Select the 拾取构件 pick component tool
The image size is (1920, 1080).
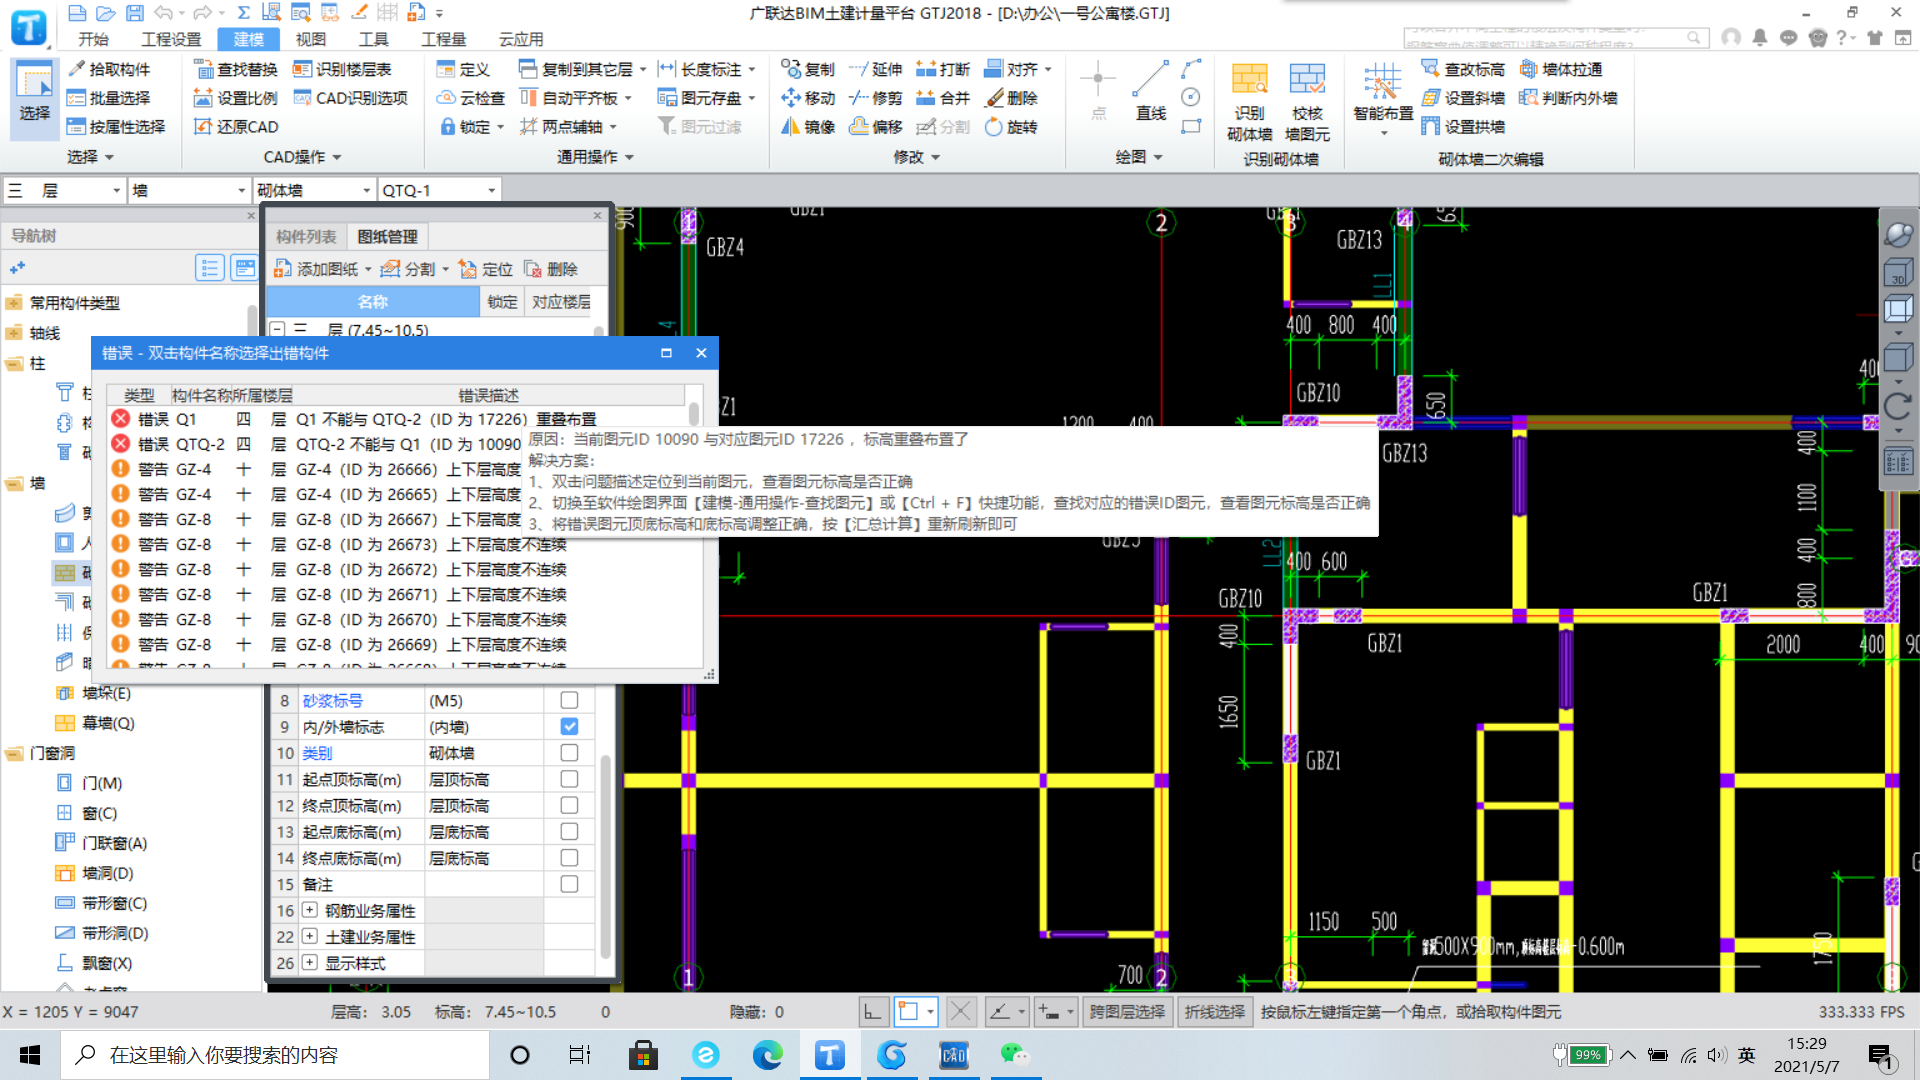[x=109, y=69]
